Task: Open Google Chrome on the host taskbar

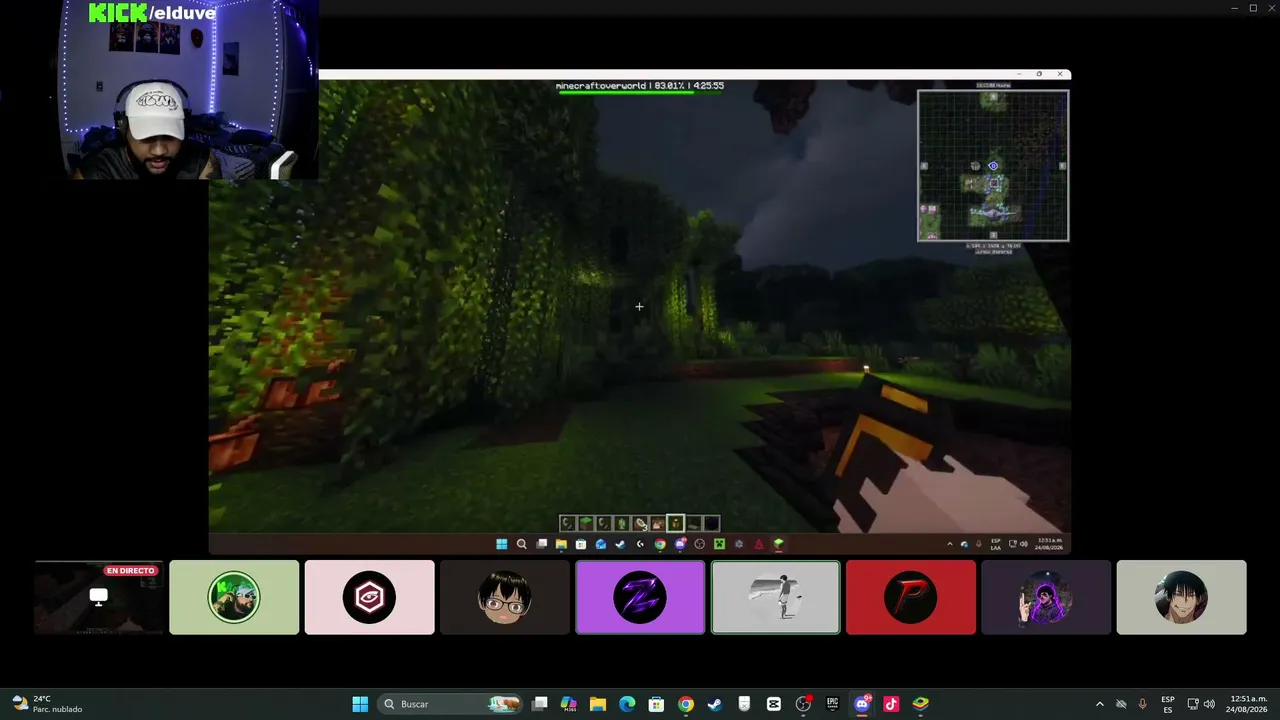Action: 685,704
